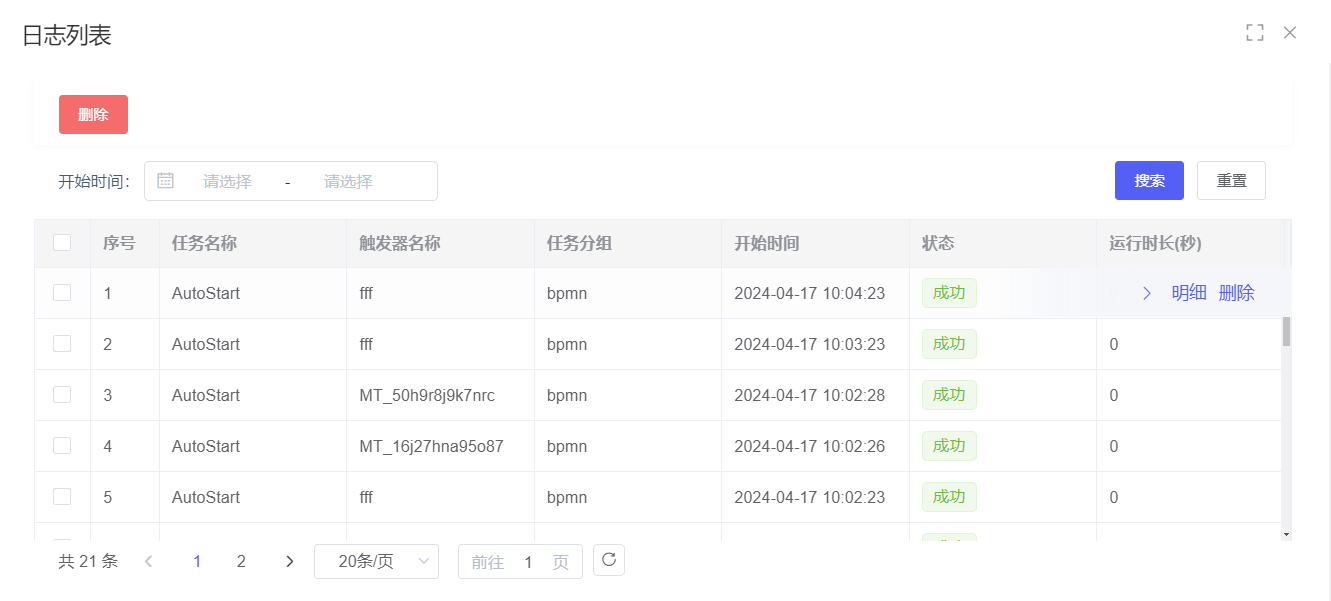Click the red 删除 button

pyautogui.click(x=93, y=114)
